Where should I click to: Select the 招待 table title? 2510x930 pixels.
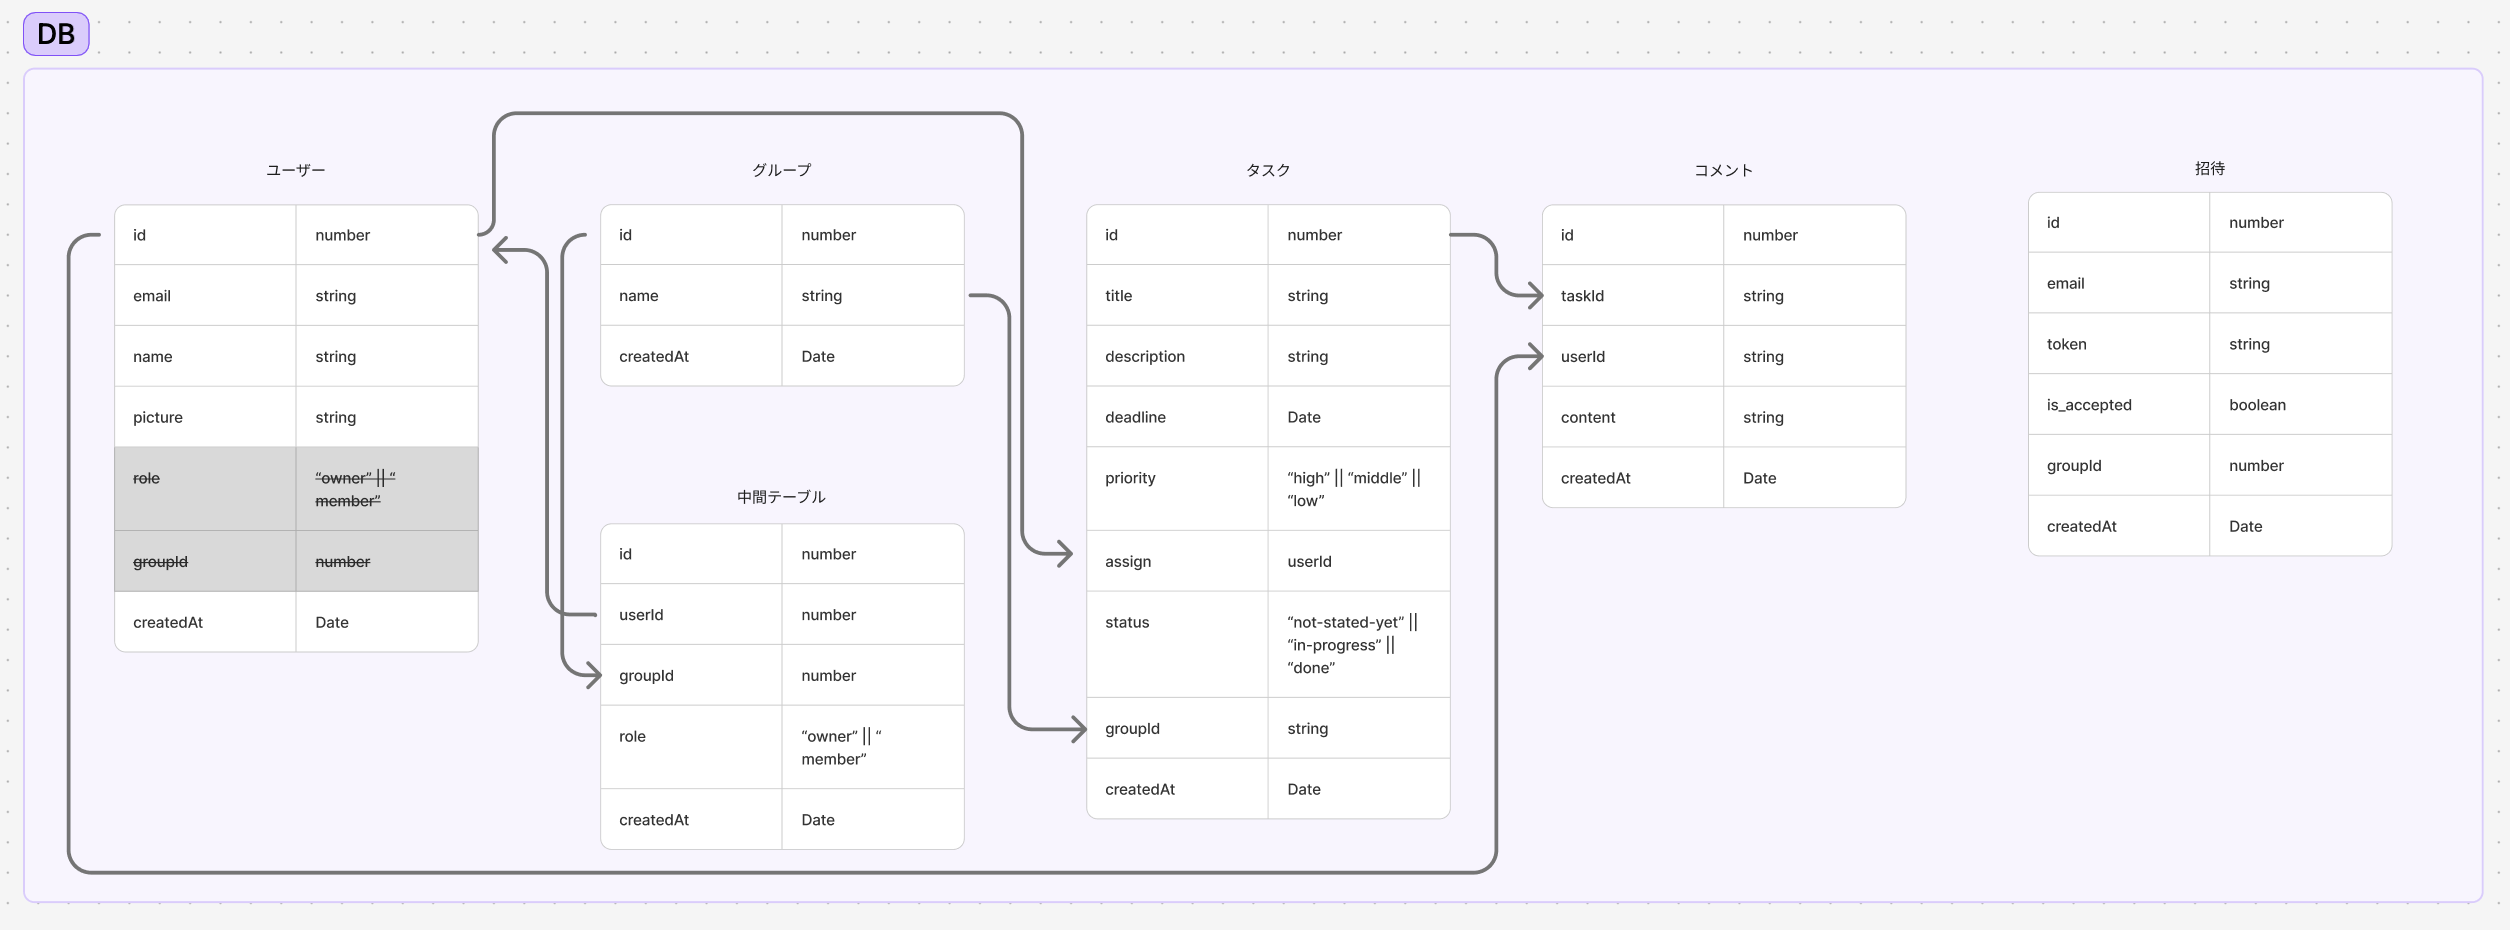pos(2210,168)
